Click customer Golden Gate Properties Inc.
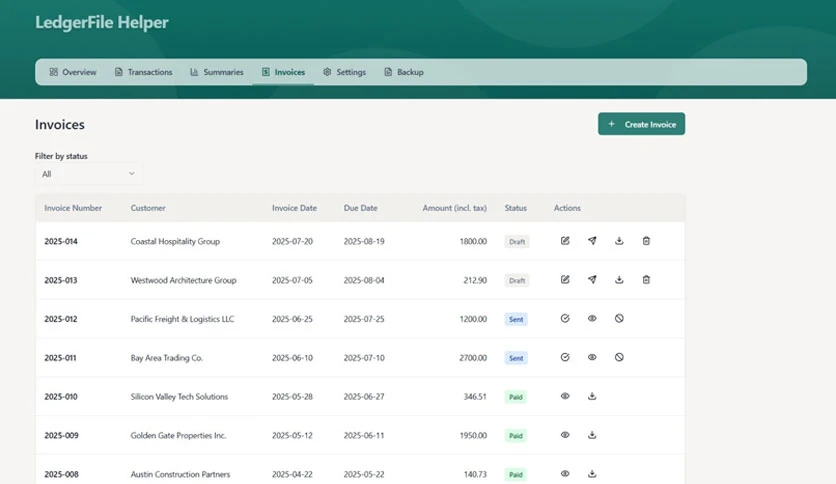This screenshot has height=484, width=836. point(179,435)
